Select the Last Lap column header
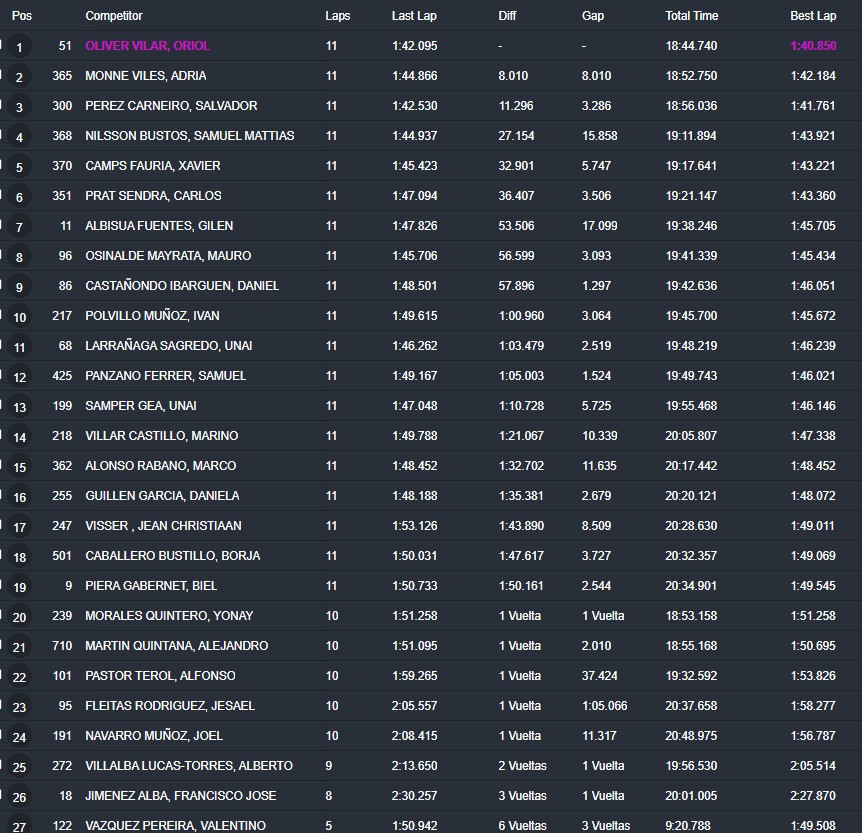The width and height of the screenshot is (862, 833). click(414, 15)
